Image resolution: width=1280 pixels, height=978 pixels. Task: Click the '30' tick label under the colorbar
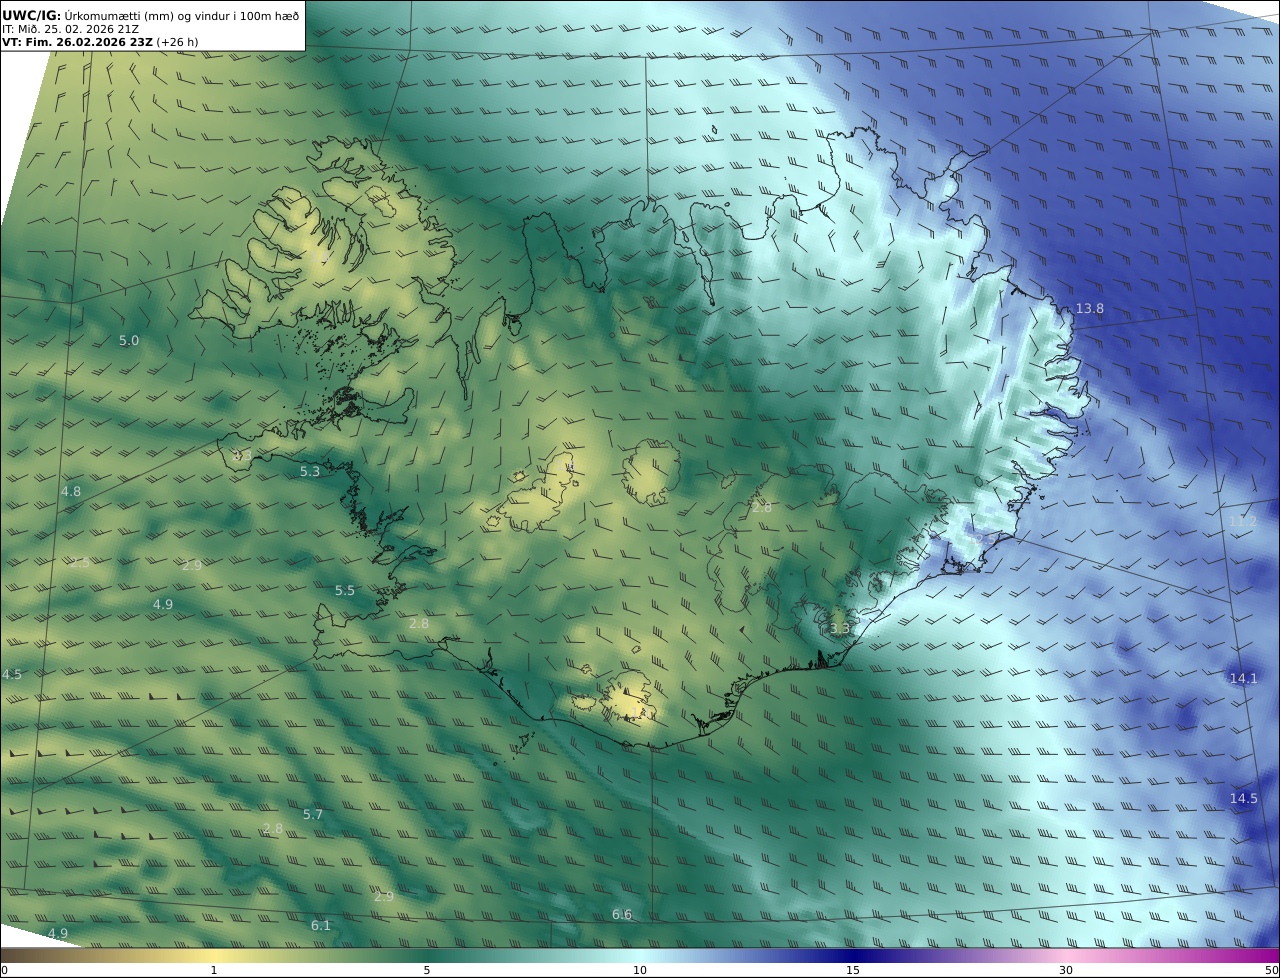click(x=1066, y=970)
